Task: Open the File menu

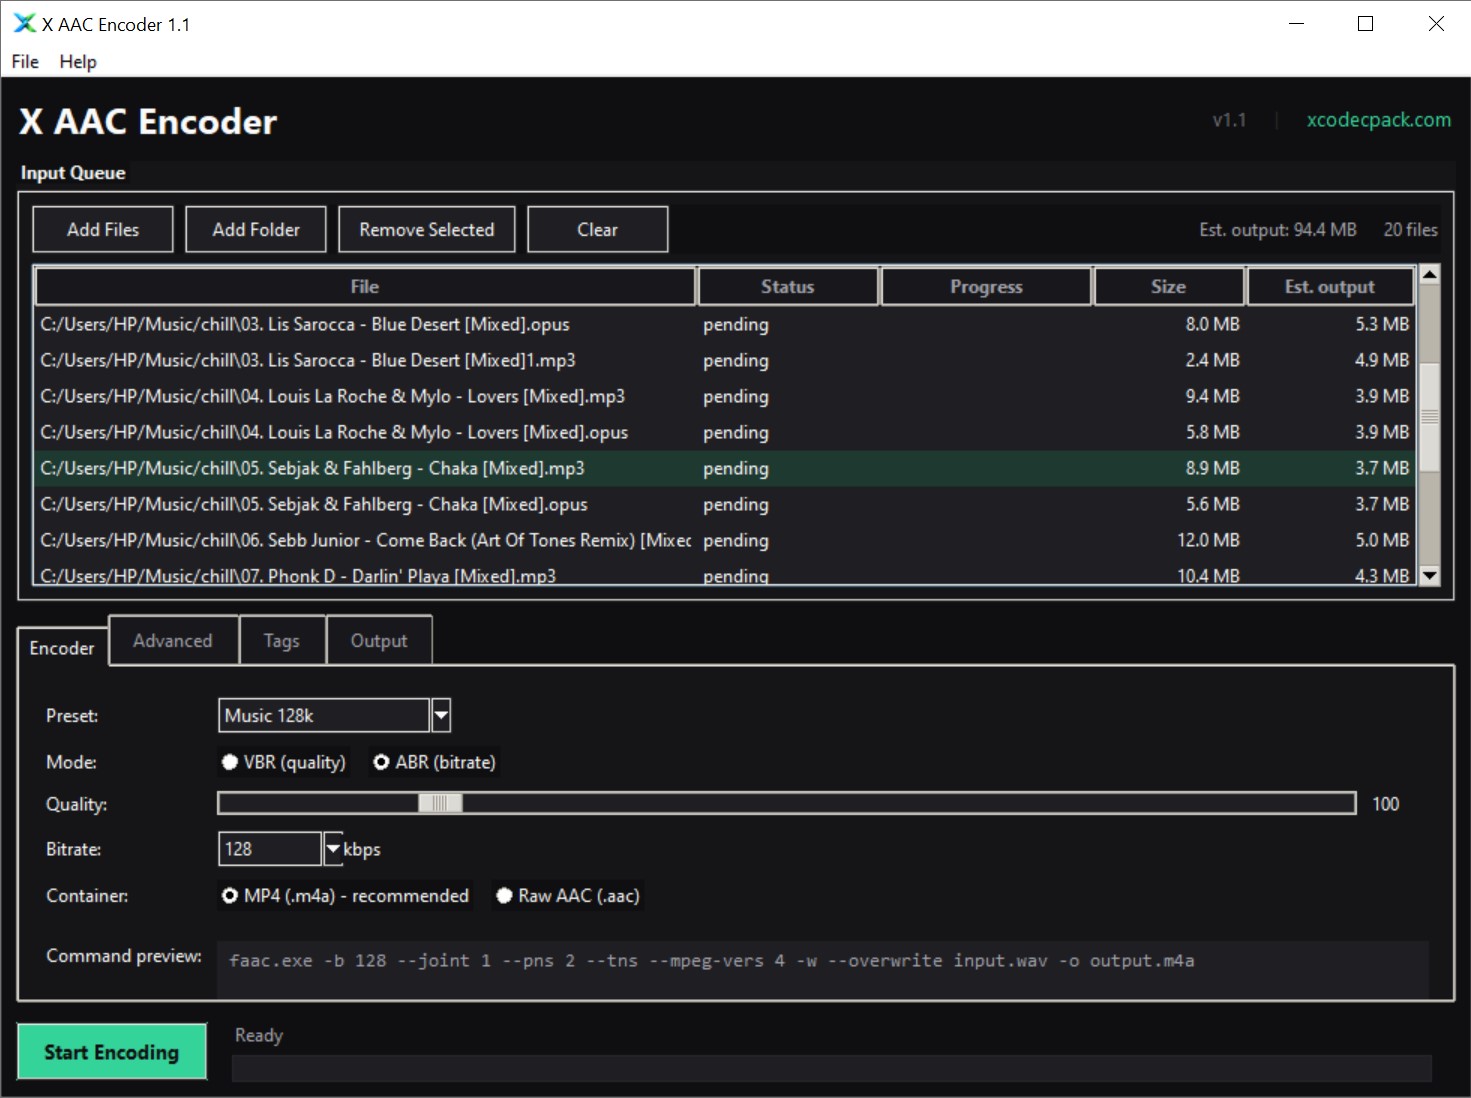Action: tap(25, 62)
